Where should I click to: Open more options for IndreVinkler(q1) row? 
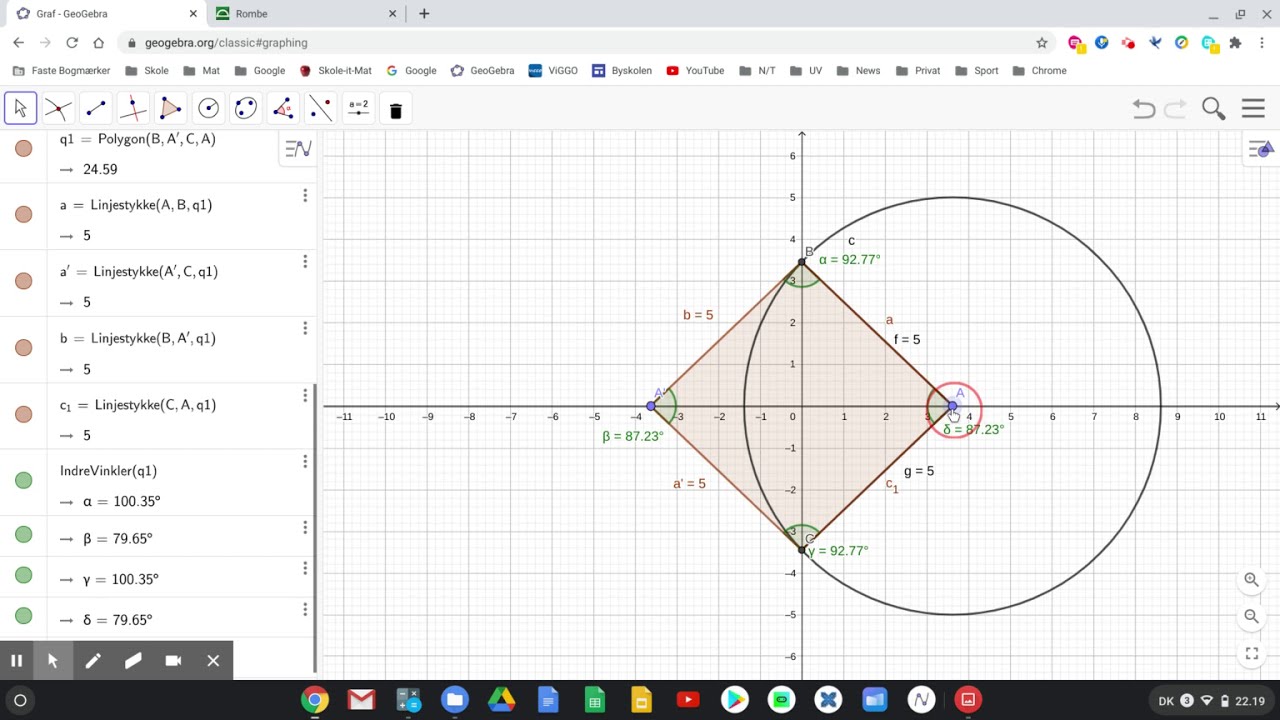coord(305,462)
